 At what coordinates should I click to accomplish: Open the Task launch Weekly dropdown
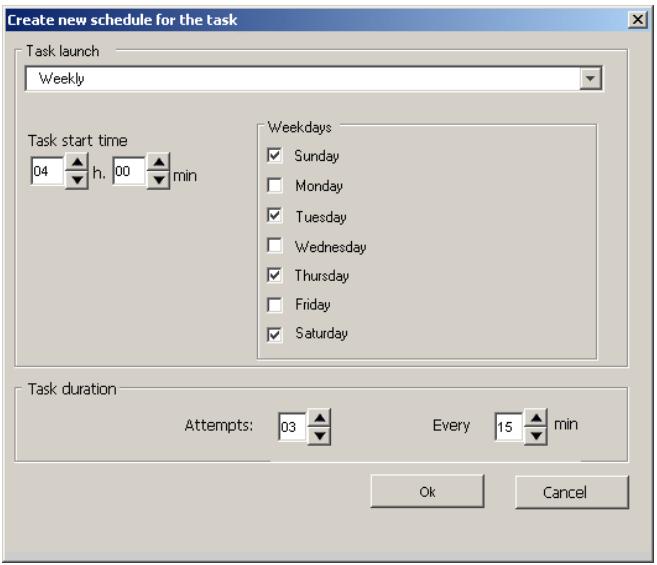590,78
